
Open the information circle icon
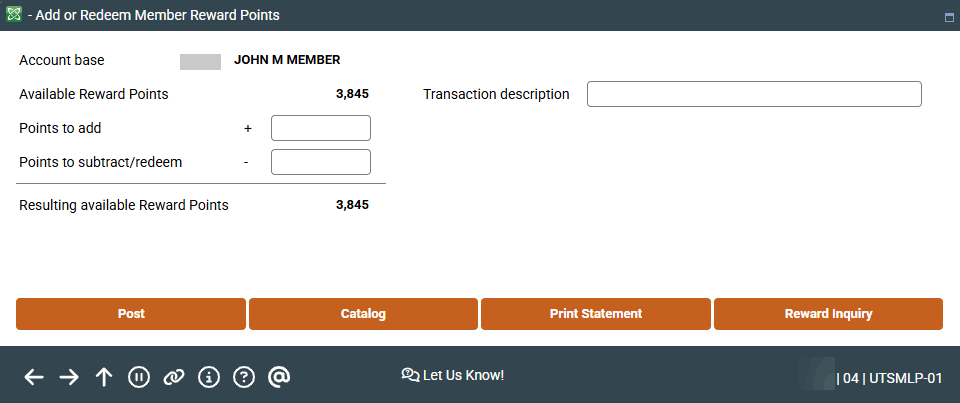[x=209, y=377]
